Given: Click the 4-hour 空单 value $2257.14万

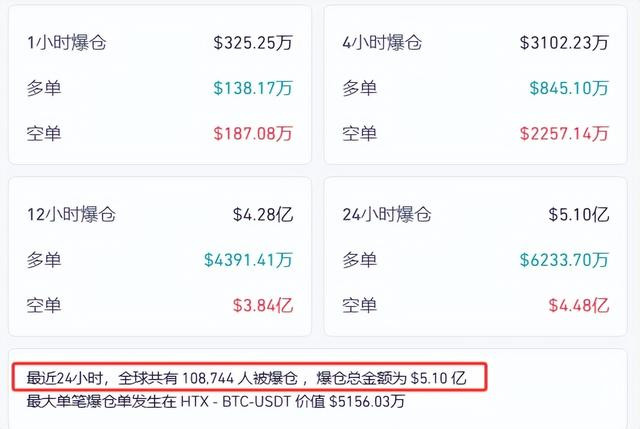Looking at the screenshot, I should point(564,133).
